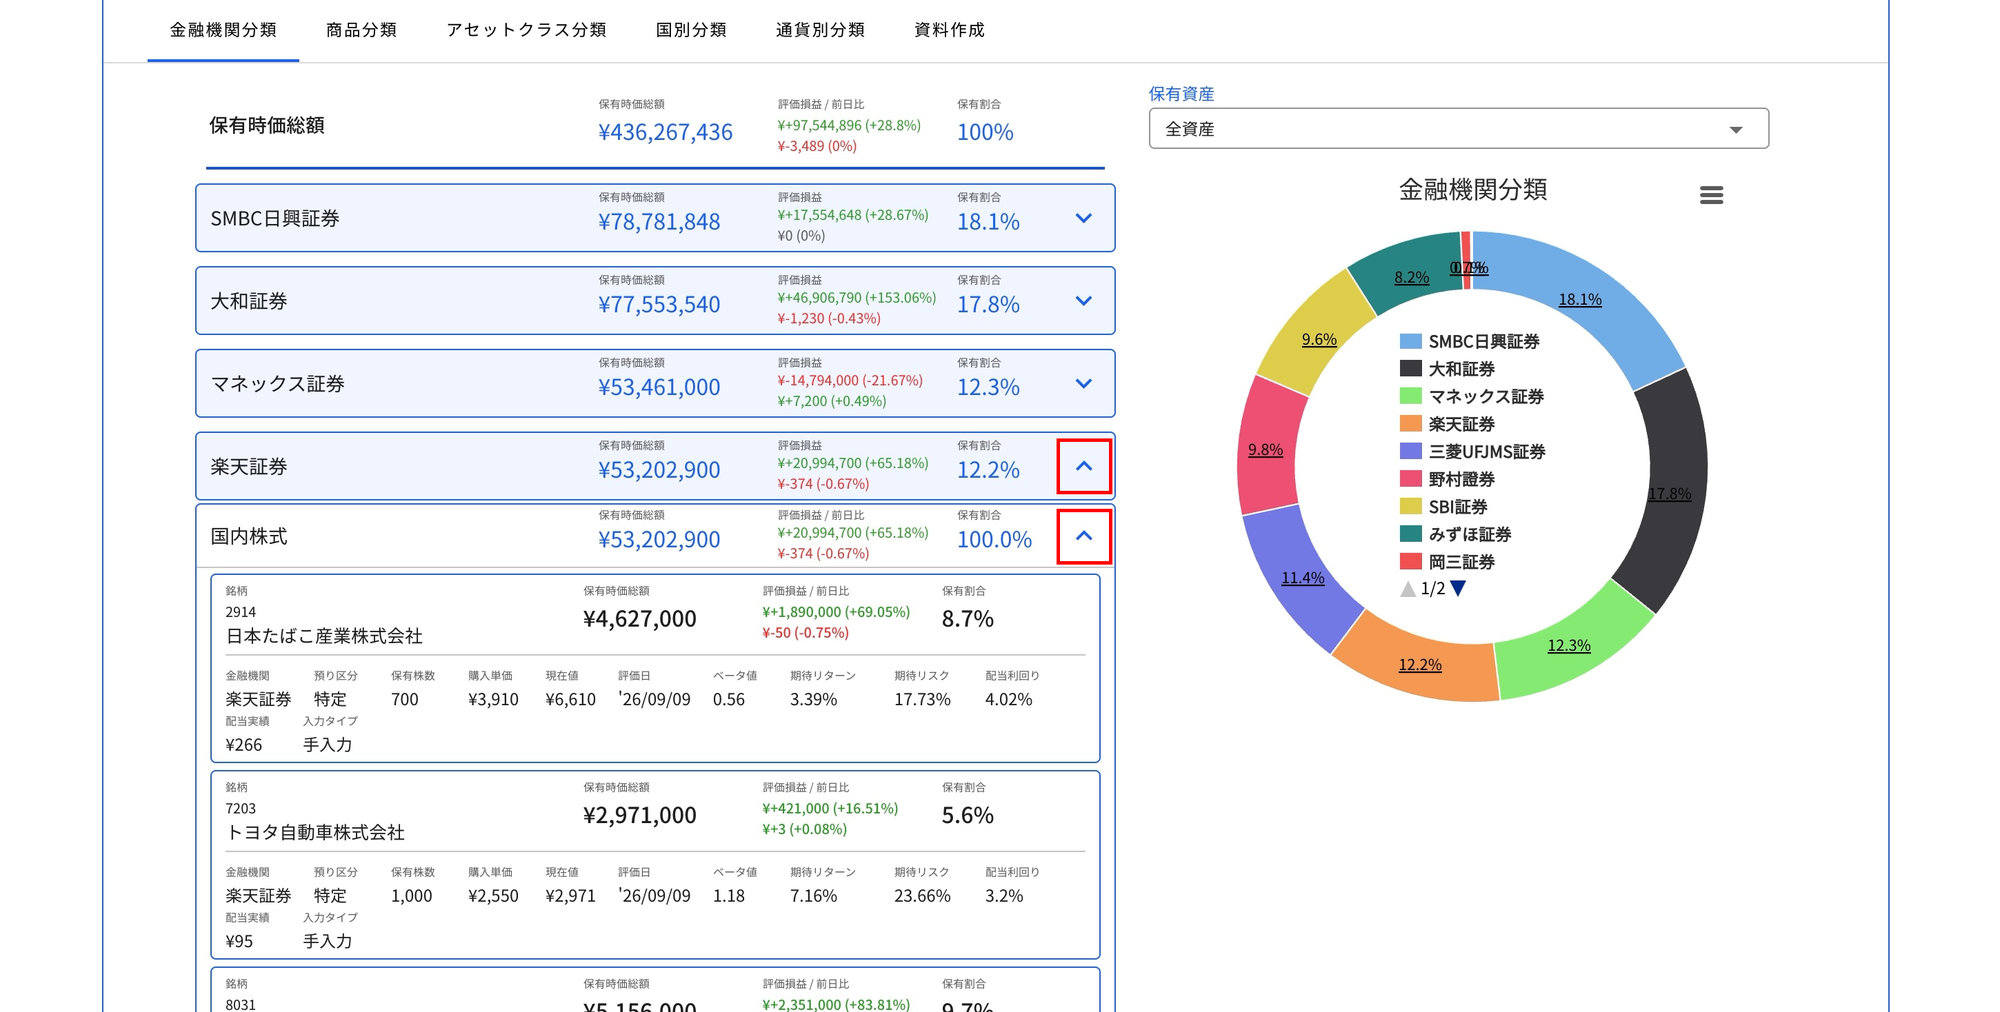Click total holding ratio 100%
Screen dimensions: 2000x1012
point(985,132)
